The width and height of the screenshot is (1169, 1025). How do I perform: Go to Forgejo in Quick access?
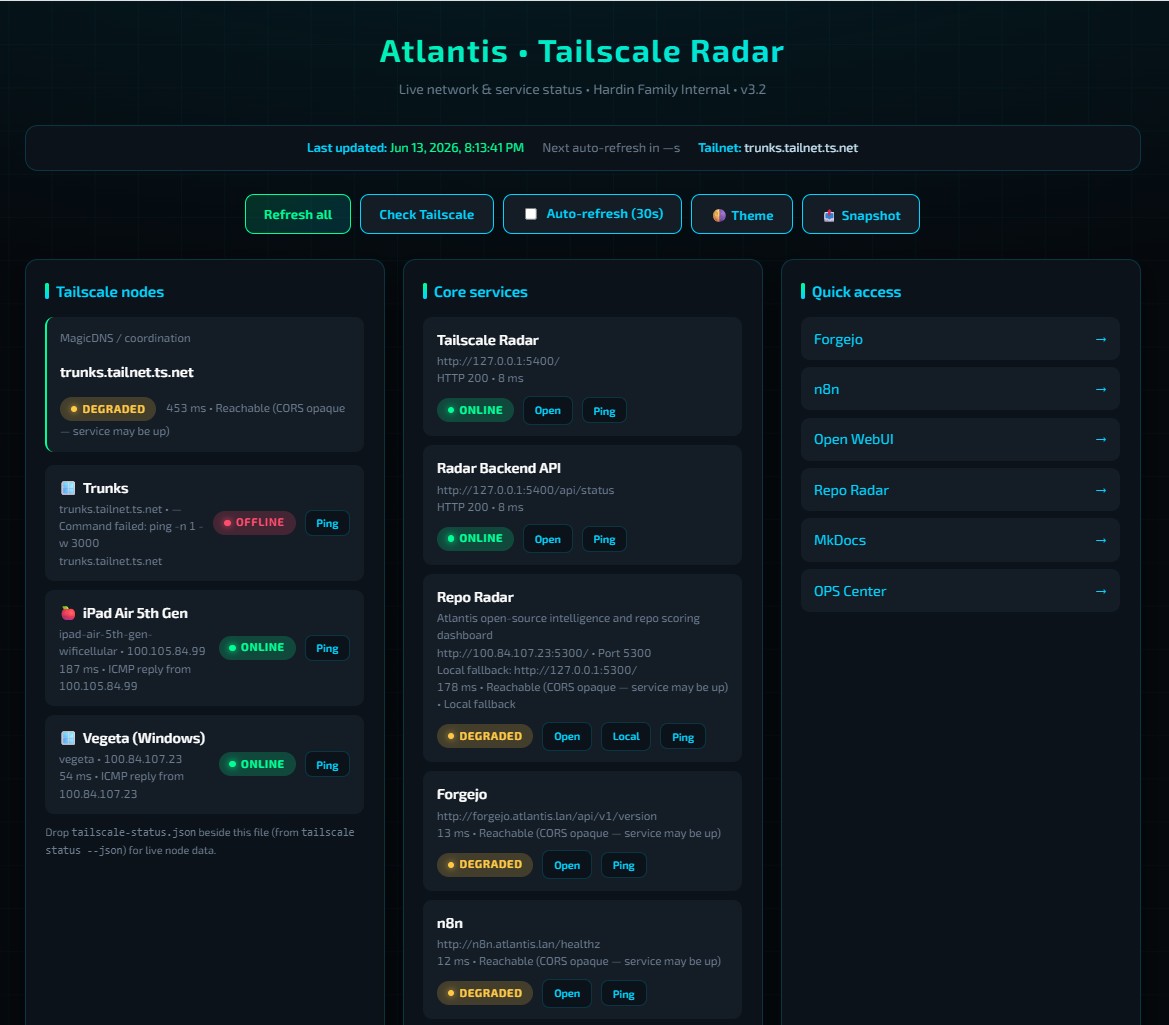point(960,339)
